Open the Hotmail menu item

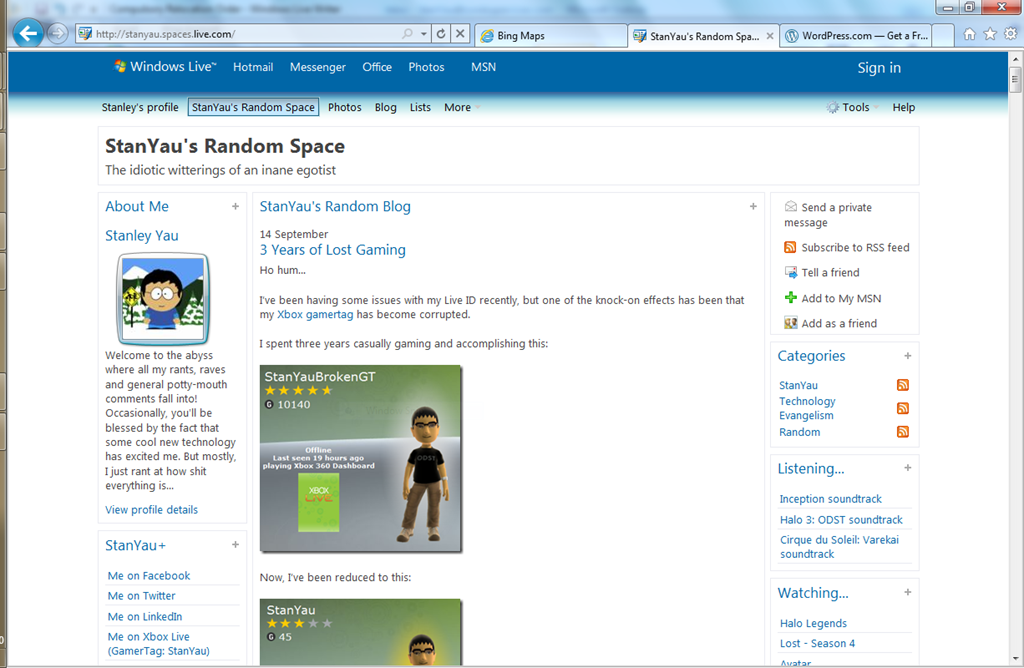(253, 68)
